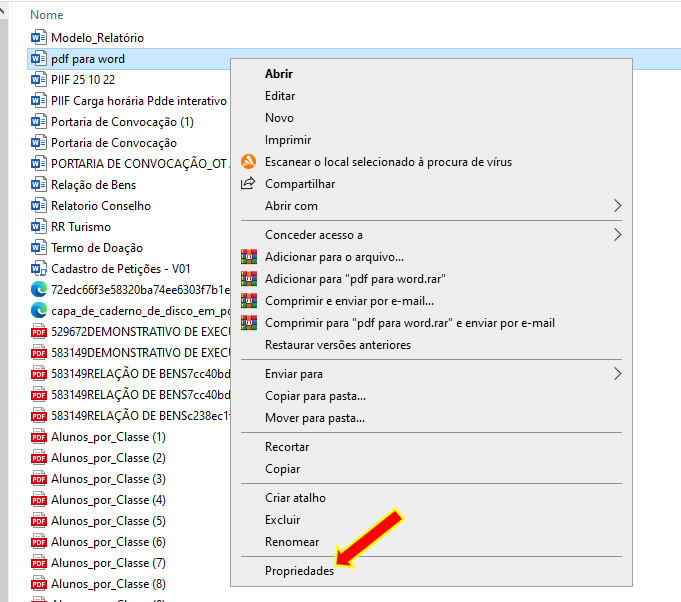
Task: Click WinRAR icon beside Comprimir e enviar por e-mail...
Action: pyautogui.click(x=249, y=301)
